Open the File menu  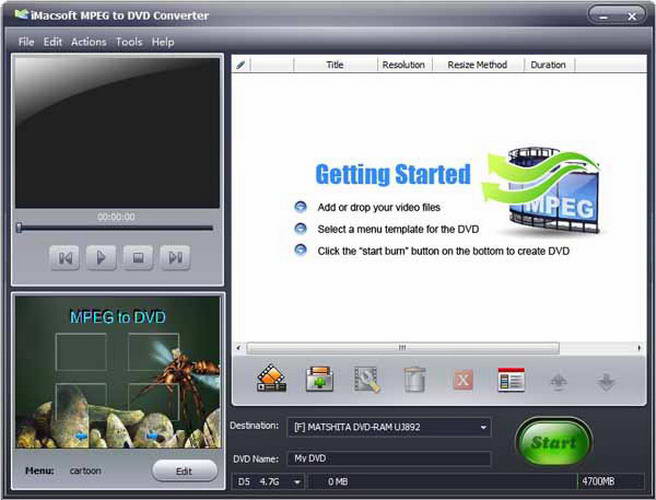tap(26, 42)
